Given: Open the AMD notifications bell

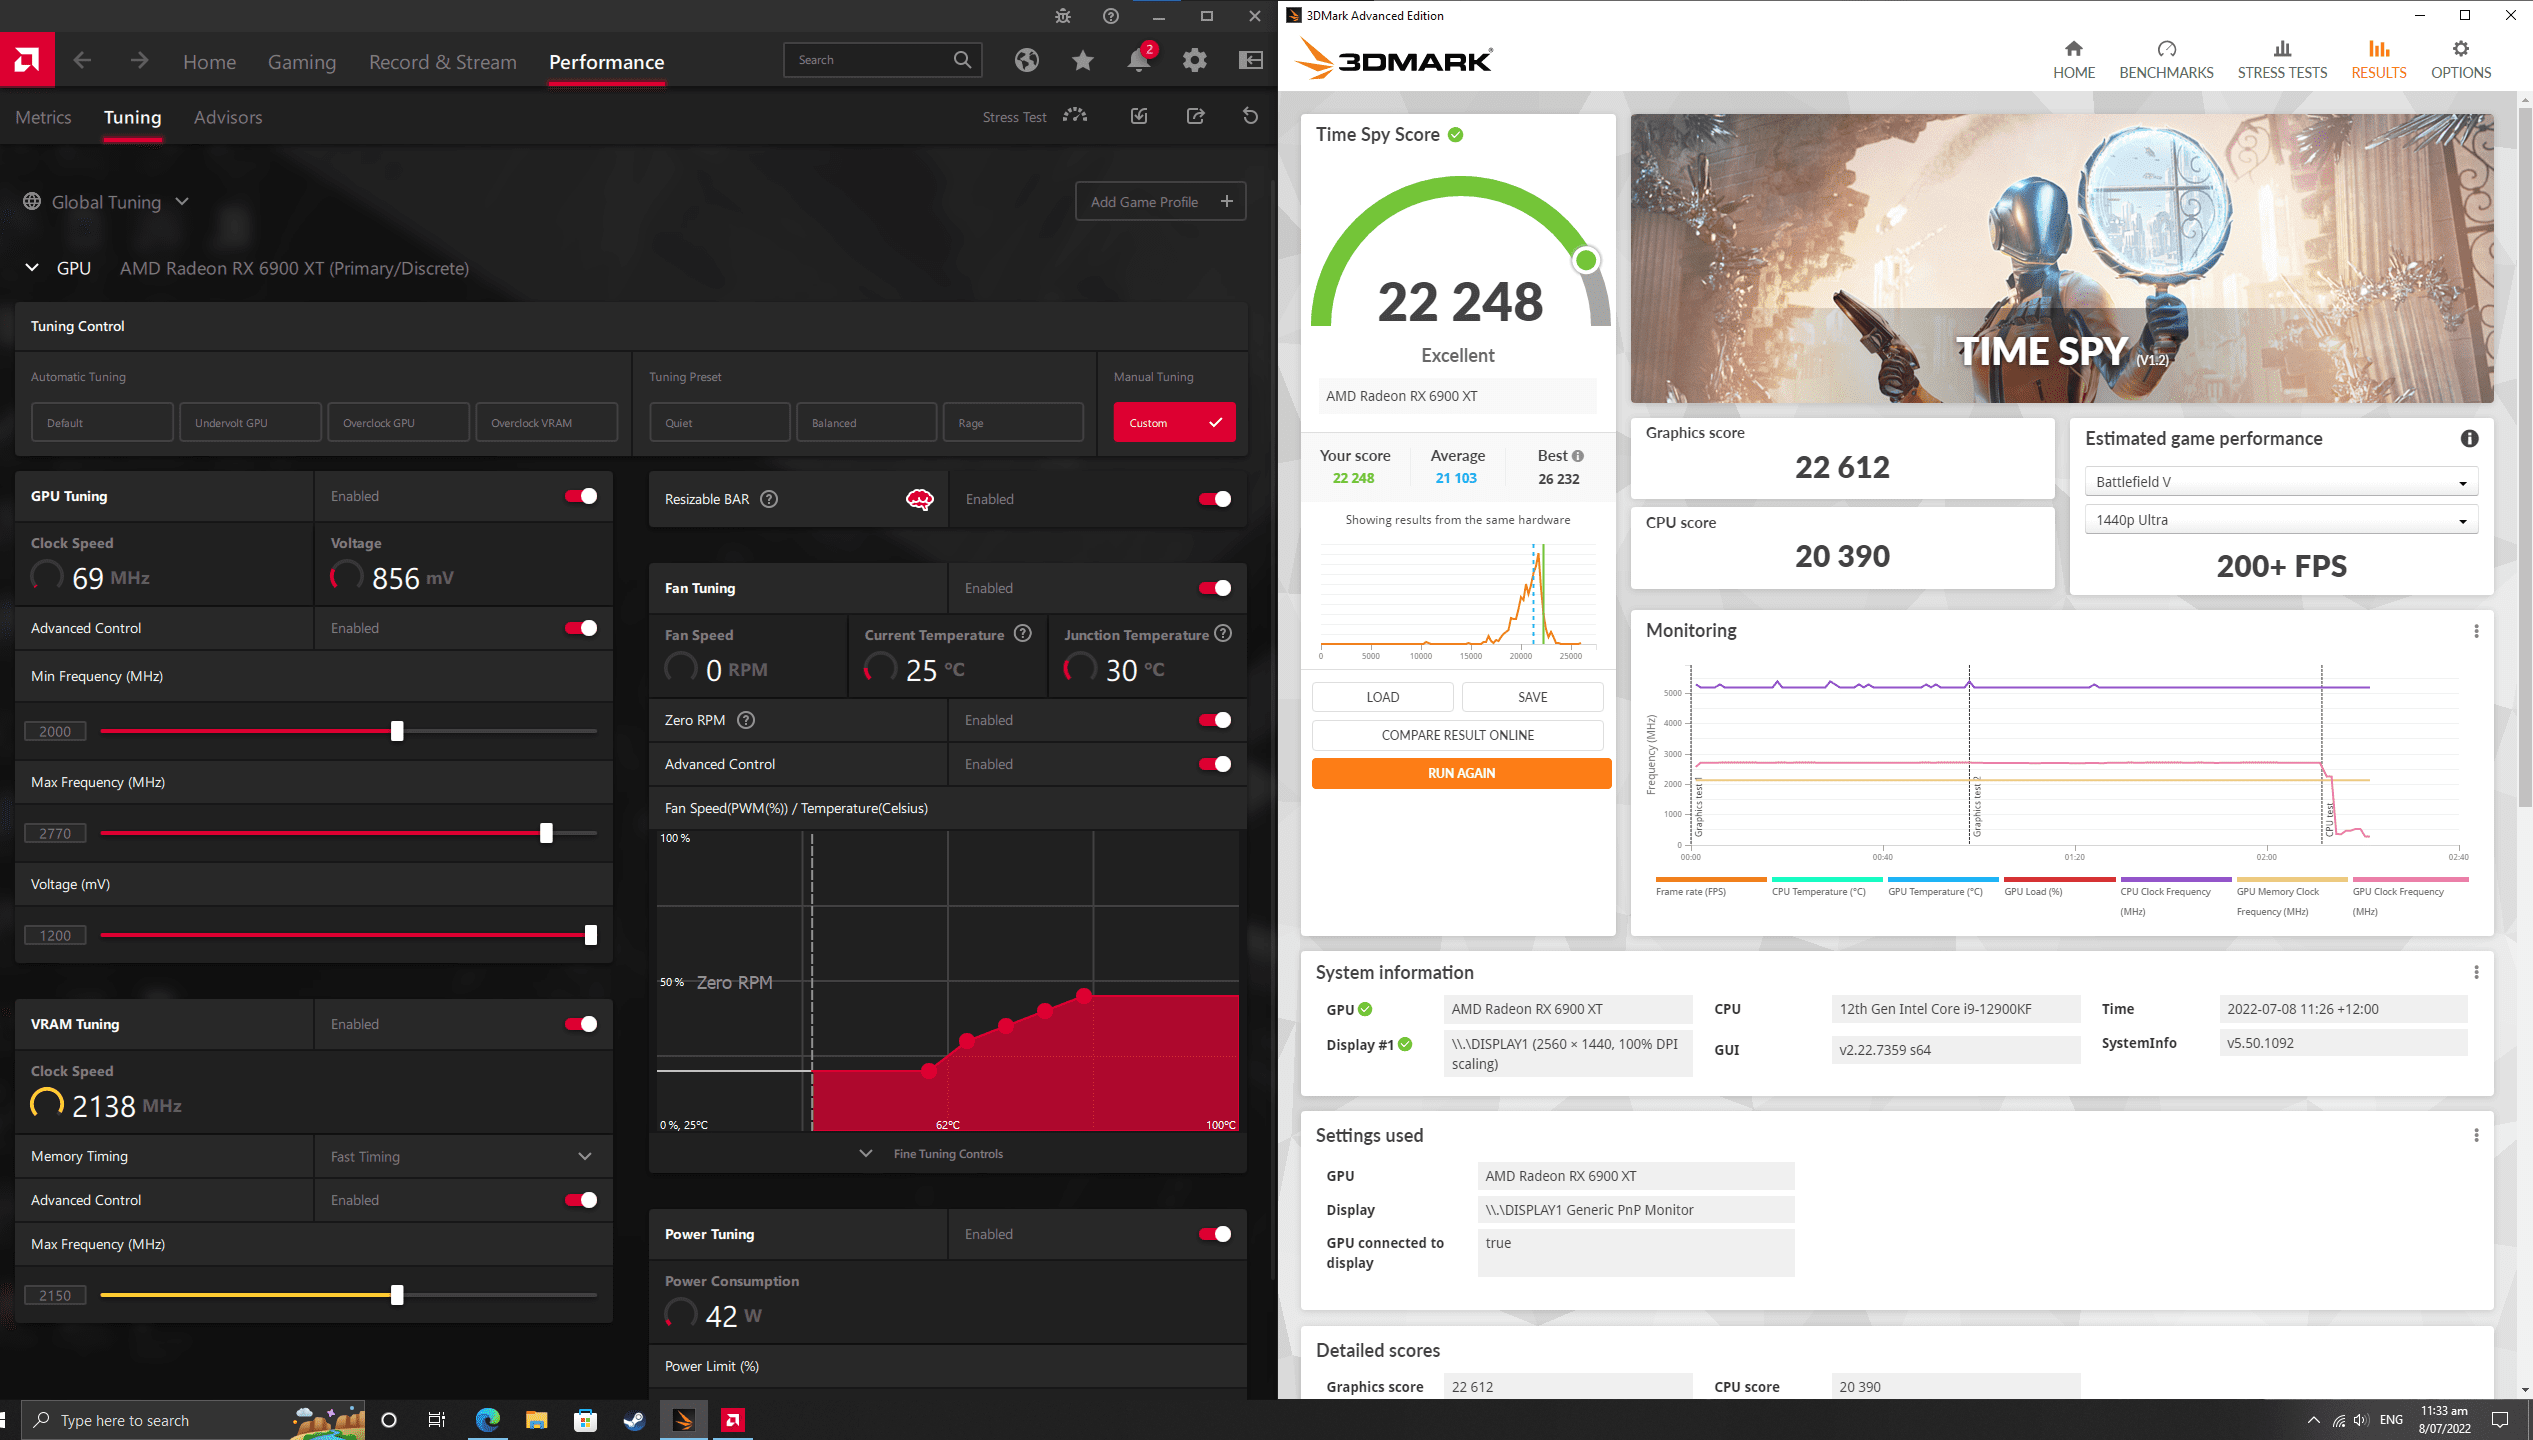Looking at the screenshot, I should point(1138,61).
